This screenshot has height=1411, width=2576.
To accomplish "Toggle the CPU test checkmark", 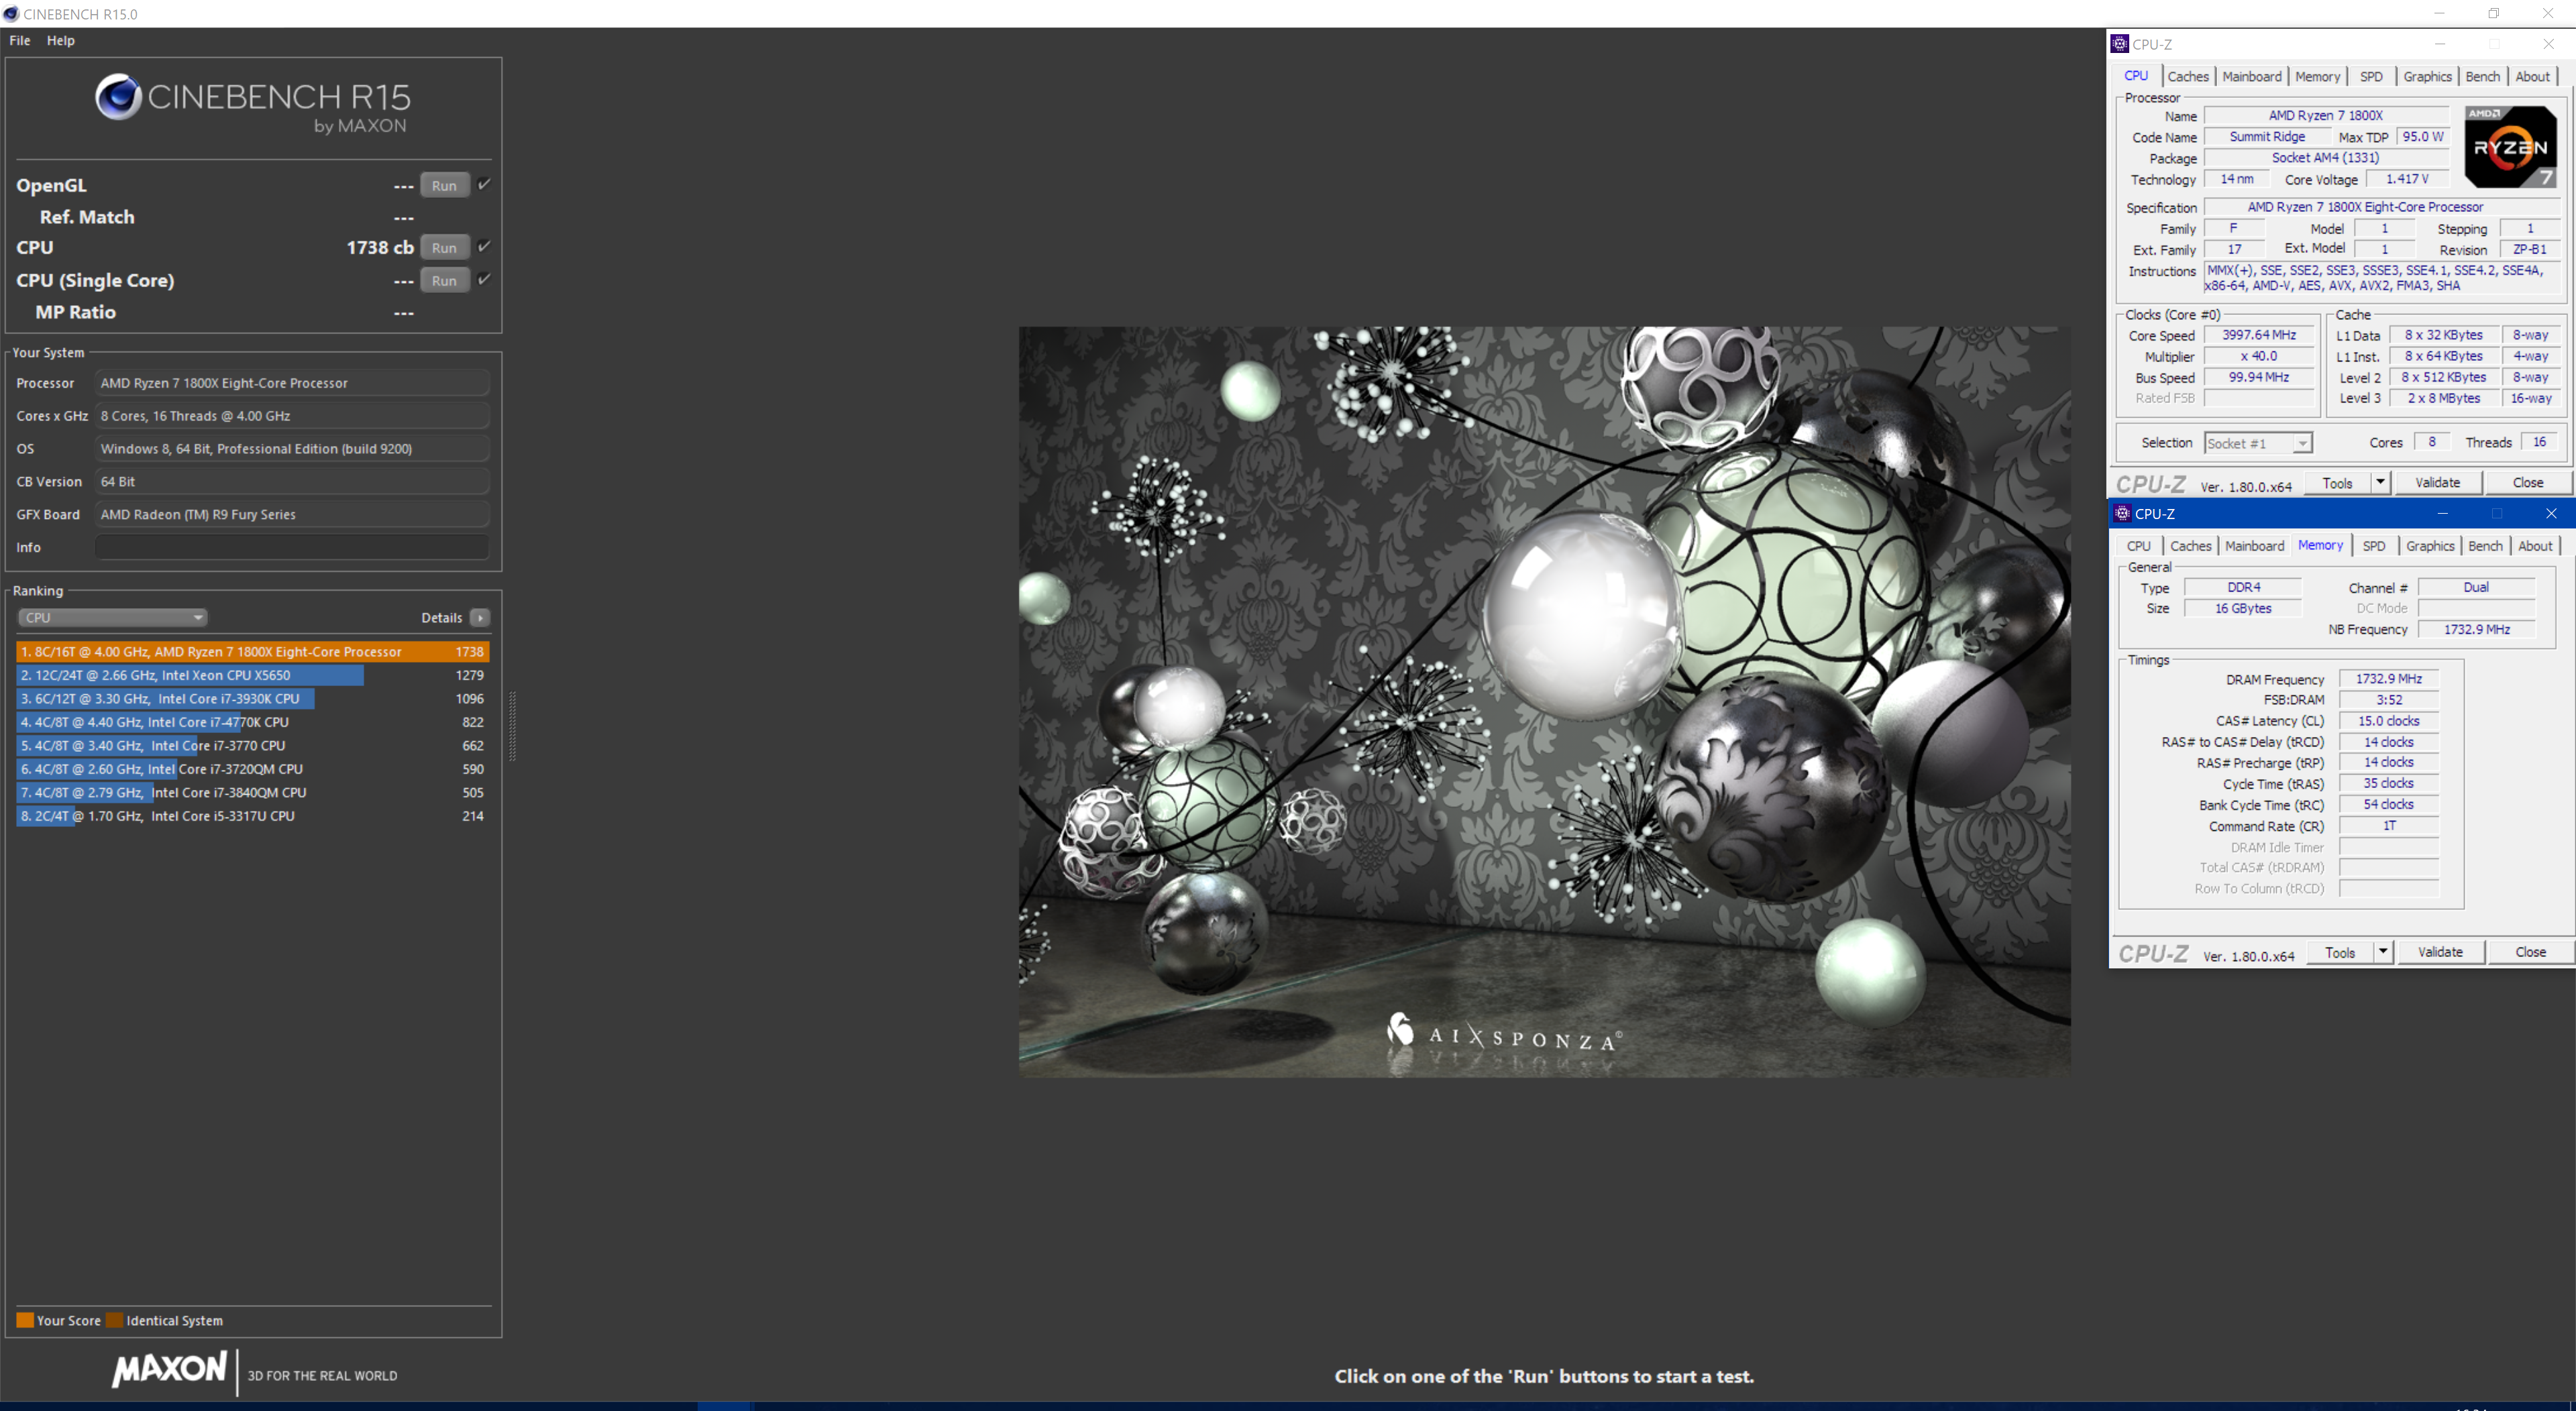I will coord(484,246).
